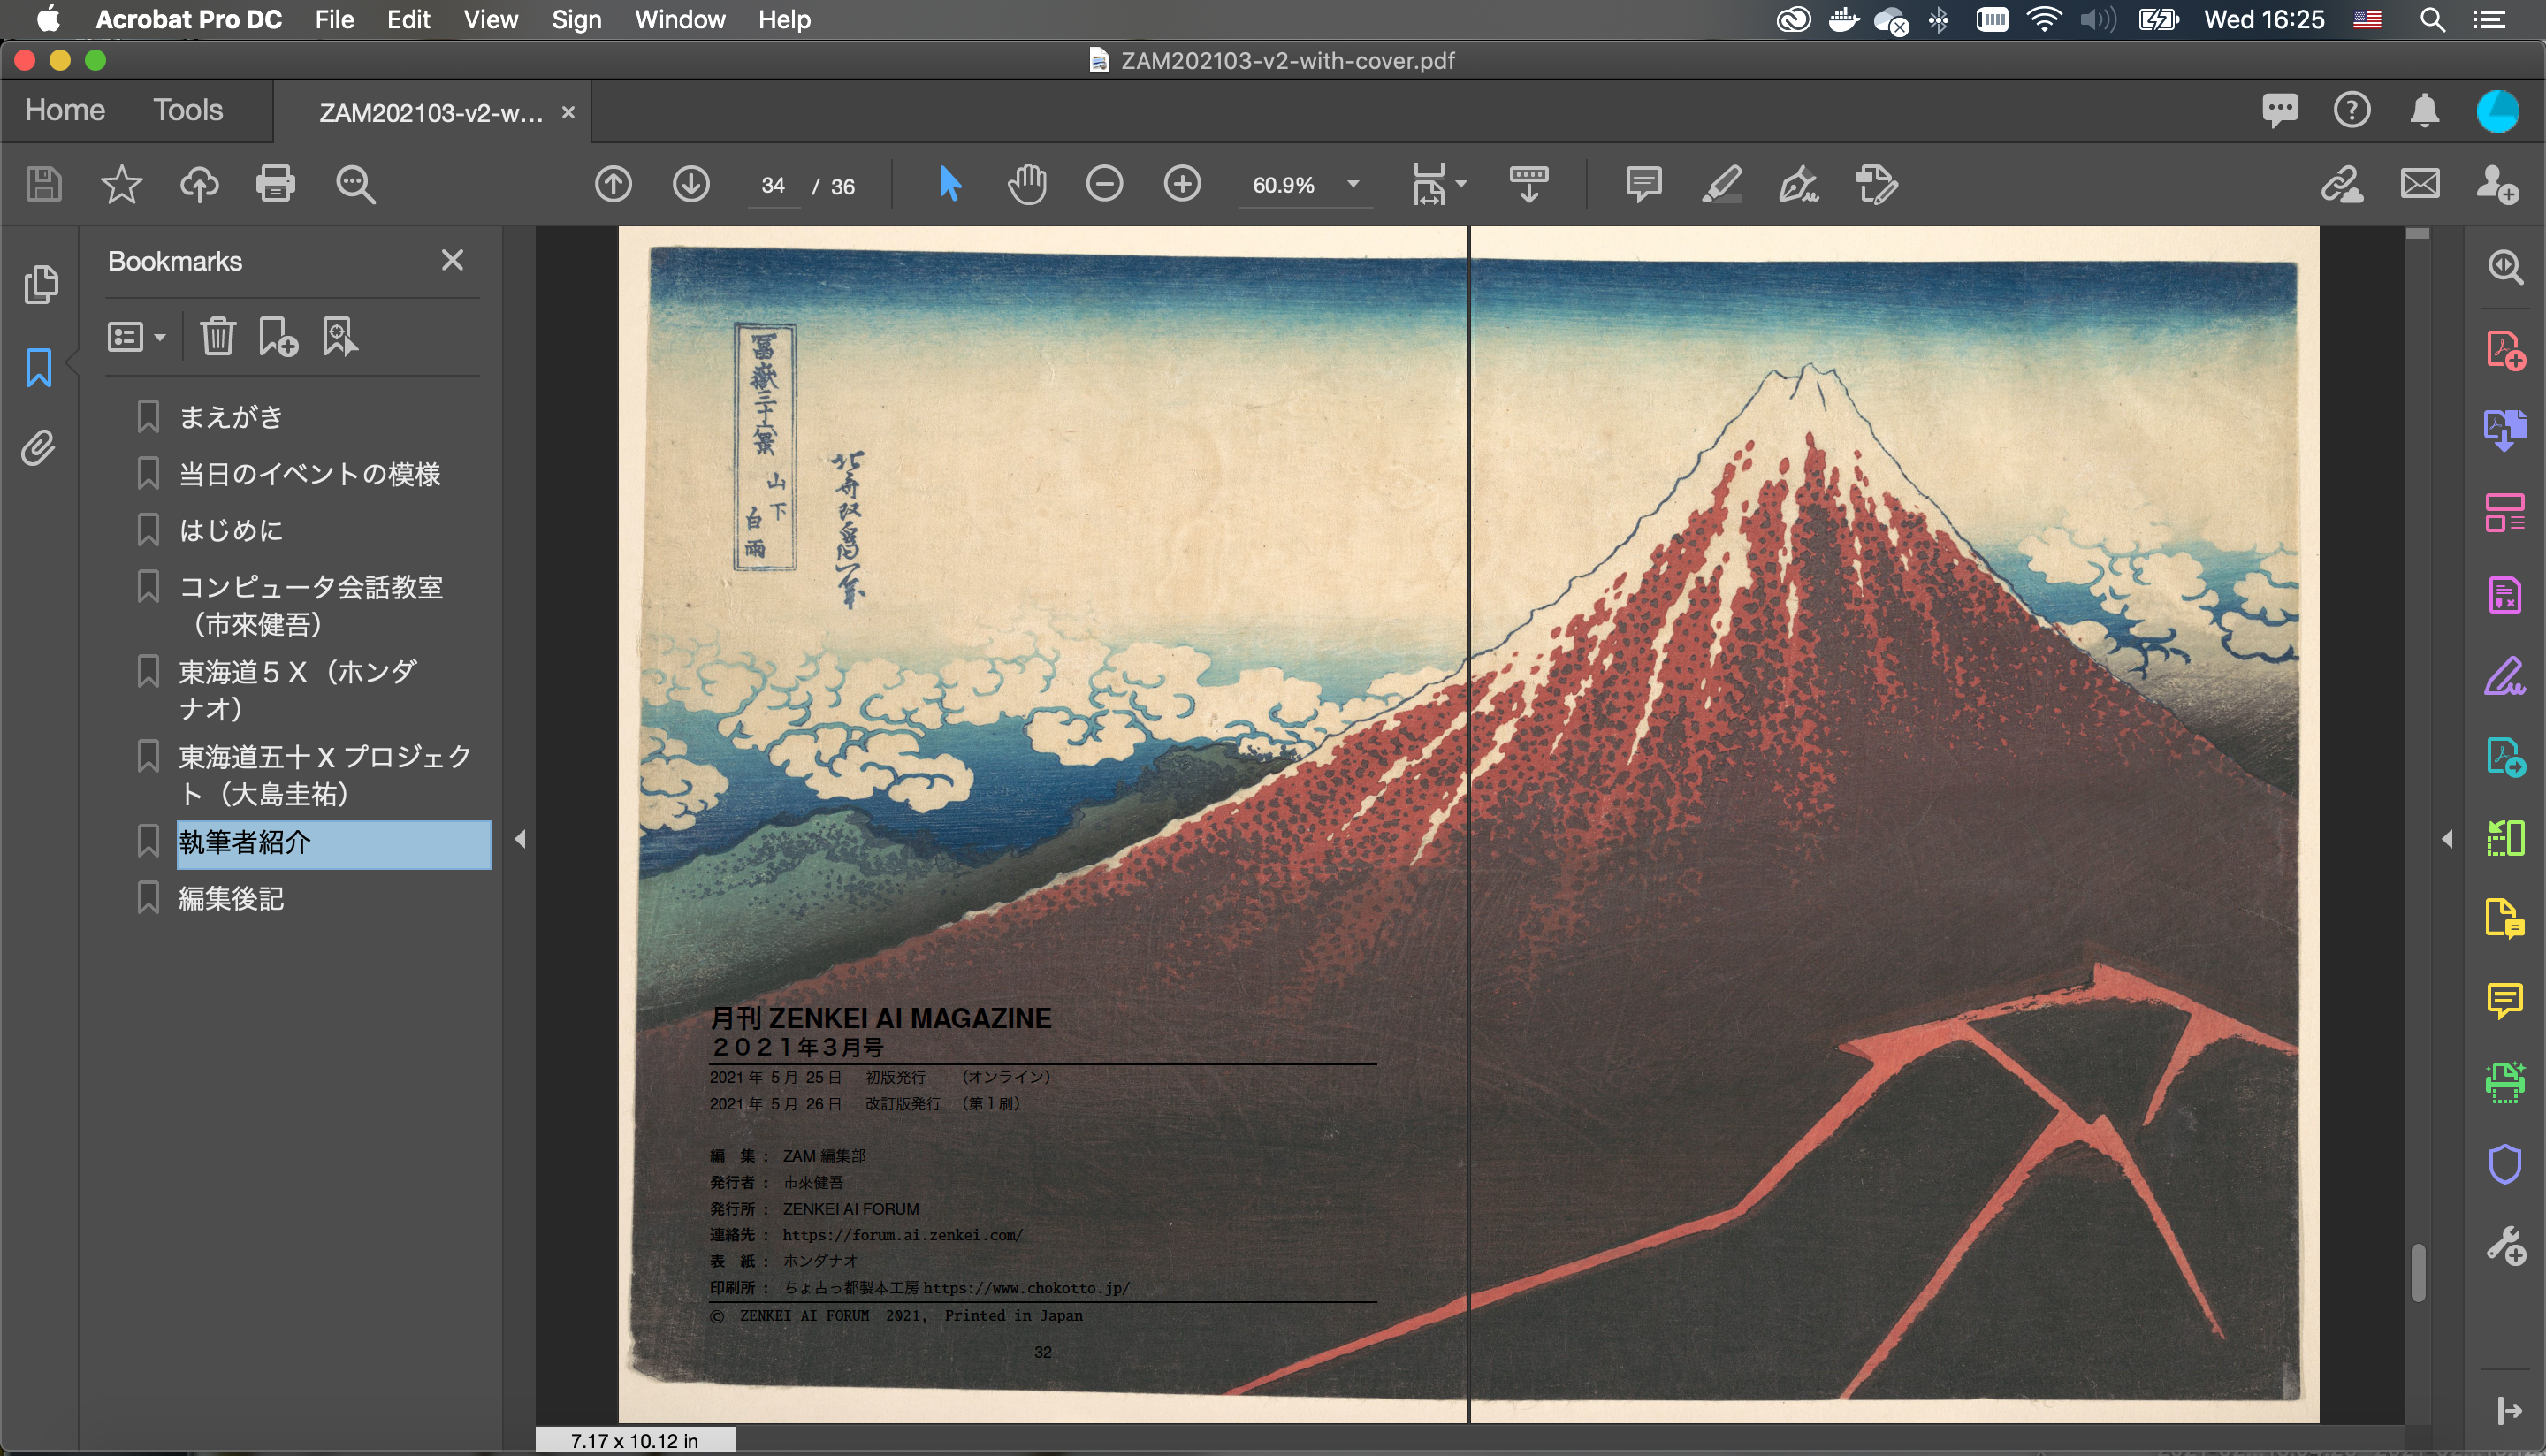Image resolution: width=2546 pixels, height=1456 pixels.
Task: Open bookmark 東海道５X（ホンダナオ）
Action: [x=297, y=690]
